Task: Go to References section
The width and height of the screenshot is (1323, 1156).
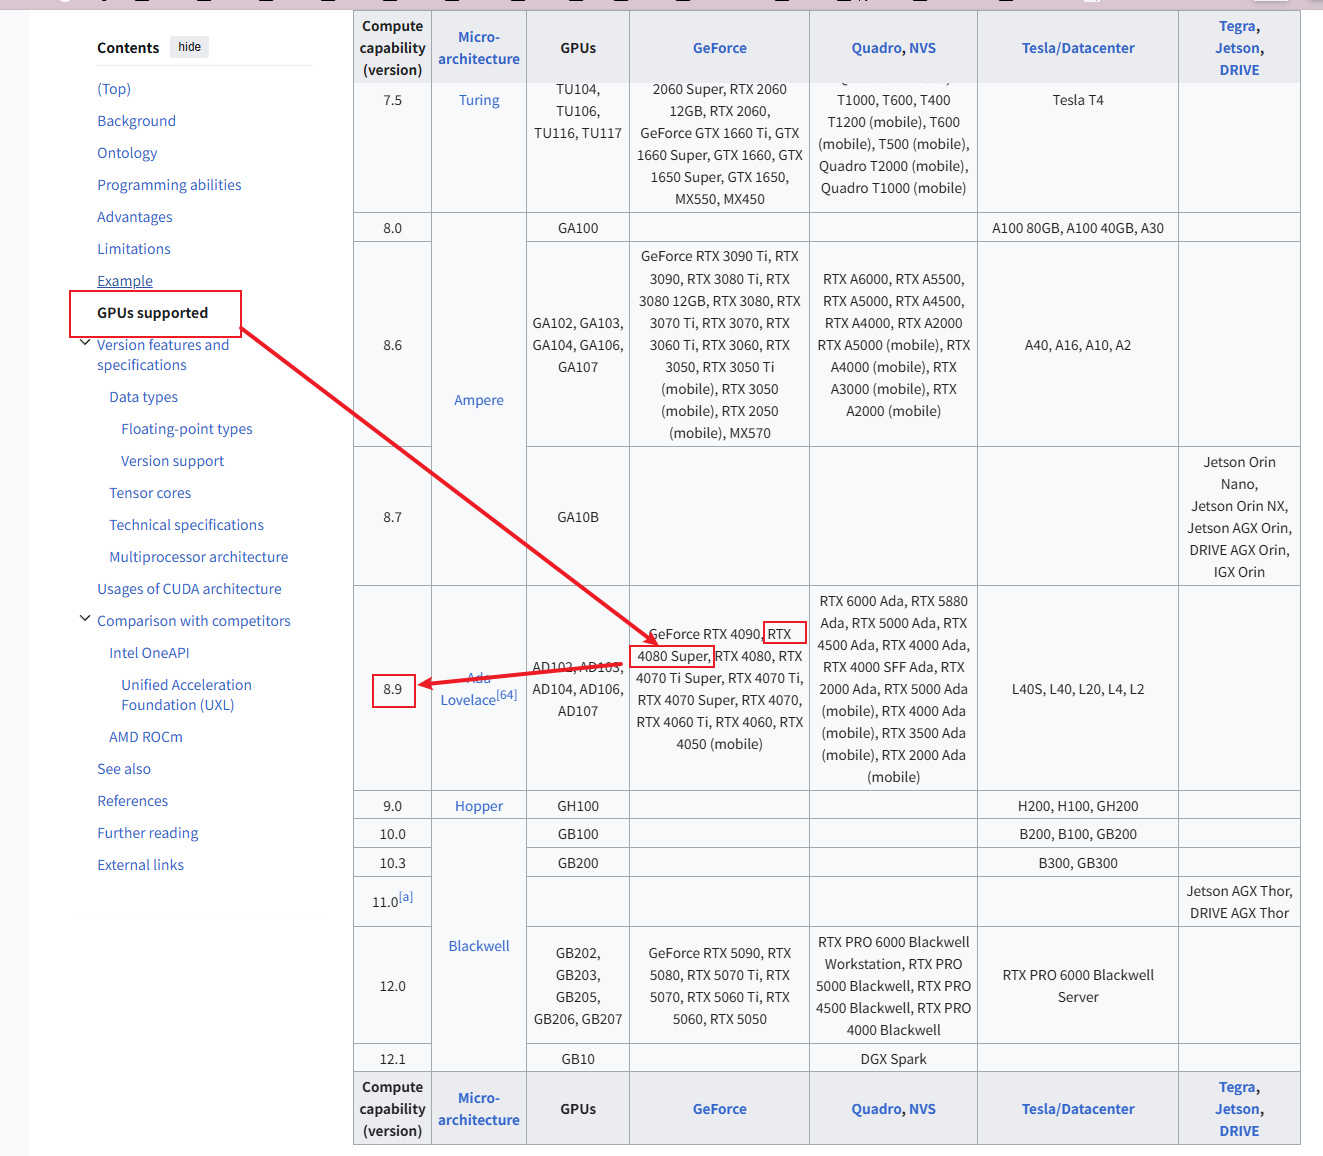Action: (x=132, y=801)
